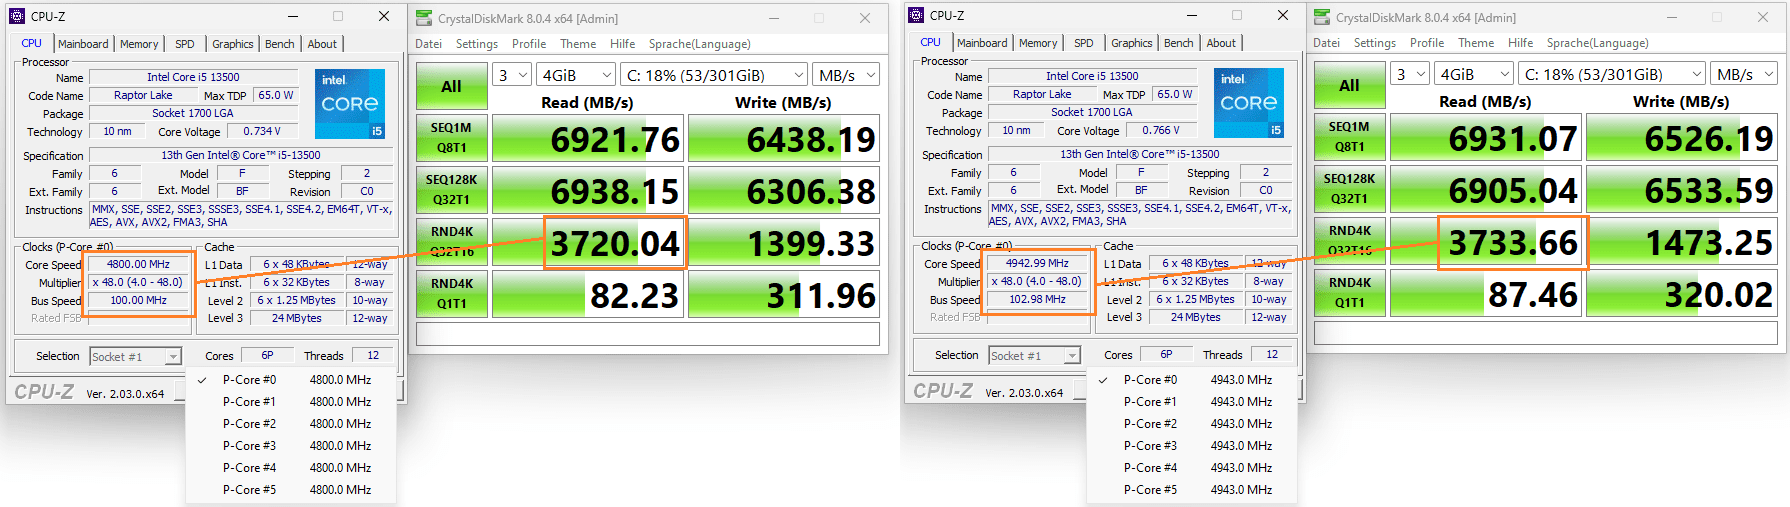
Task: Run SEQ1M Q8T1 test next to 6931.07
Action: coord(1350,137)
